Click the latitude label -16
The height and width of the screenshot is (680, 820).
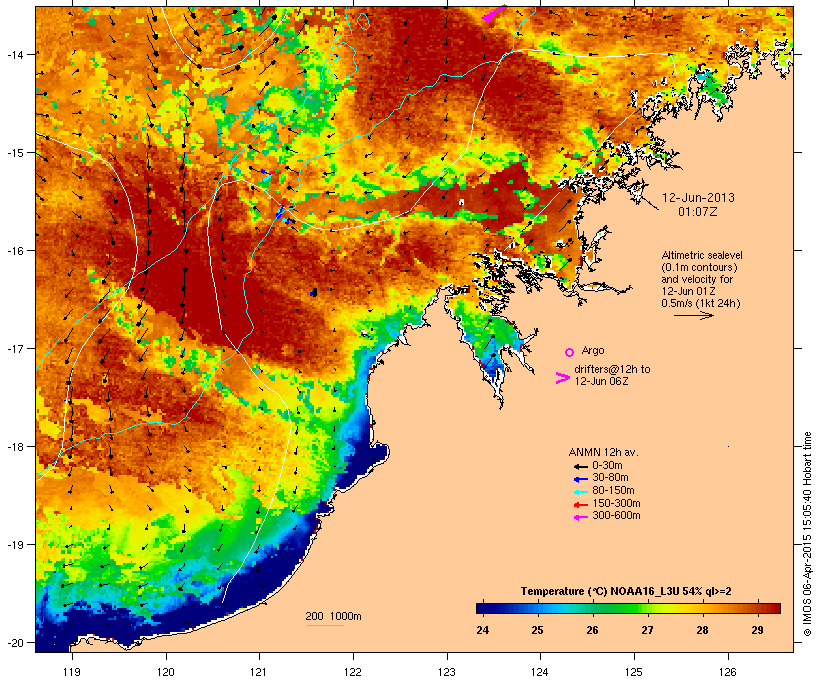[15, 251]
